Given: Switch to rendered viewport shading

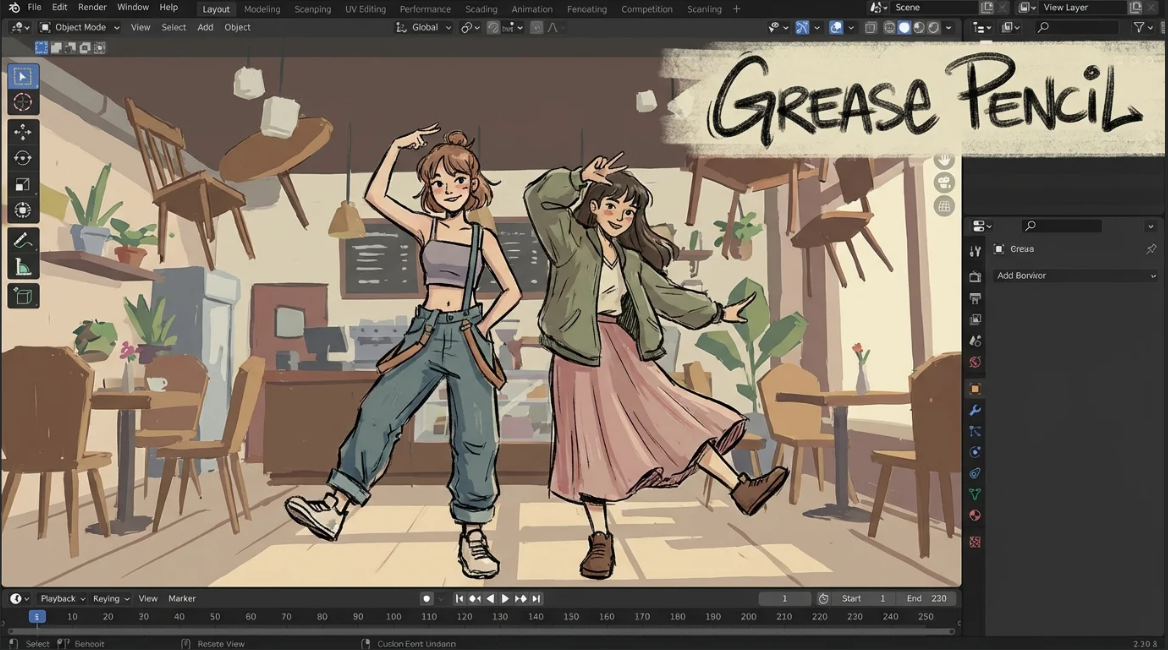Looking at the screenshot, I should 933,28.
